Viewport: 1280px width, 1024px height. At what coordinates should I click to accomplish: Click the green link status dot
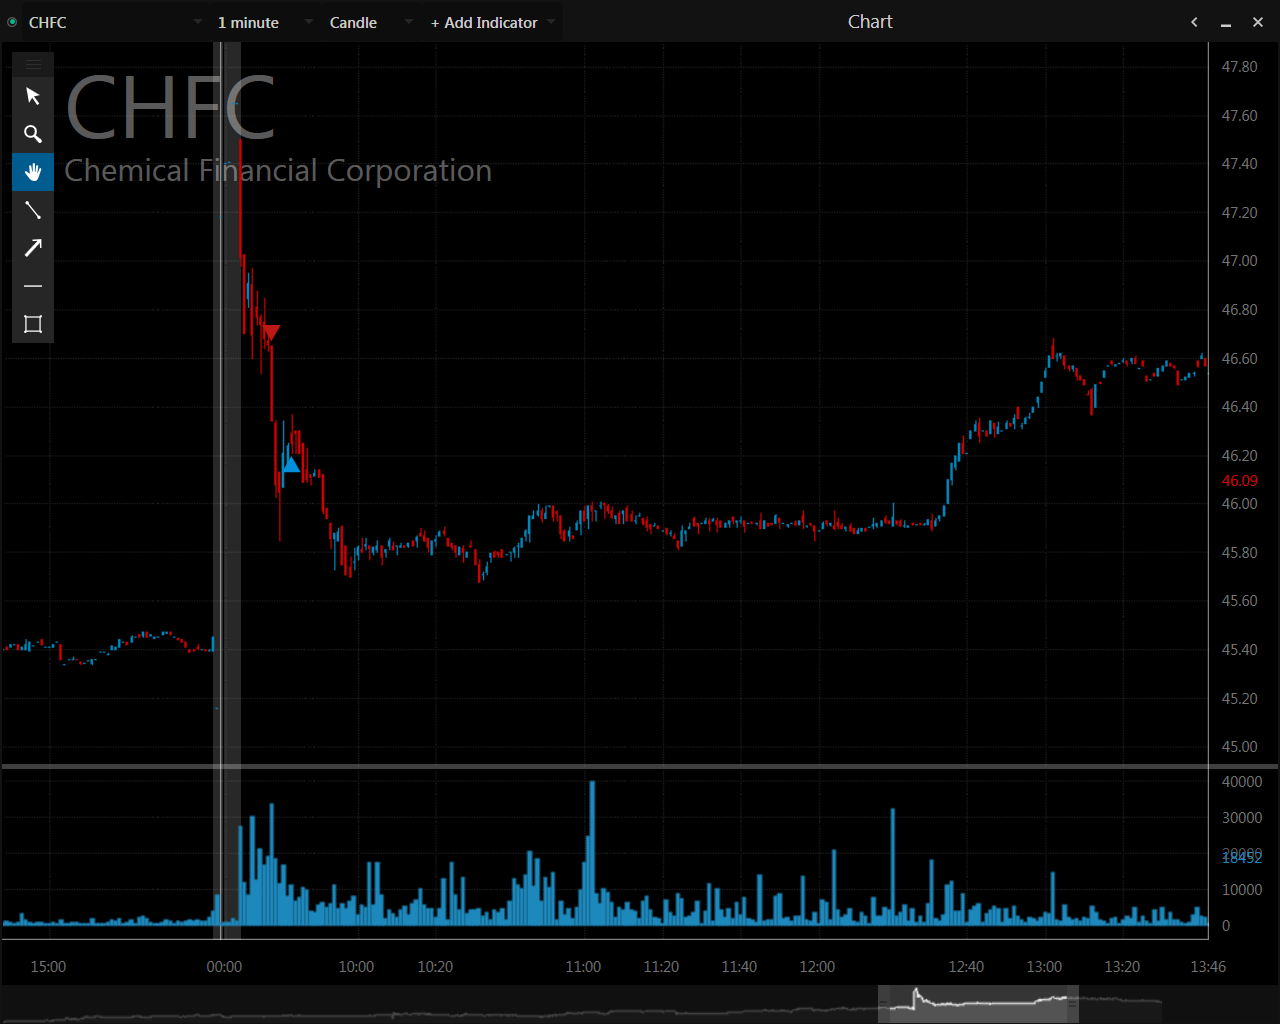[x=12, y=22]
